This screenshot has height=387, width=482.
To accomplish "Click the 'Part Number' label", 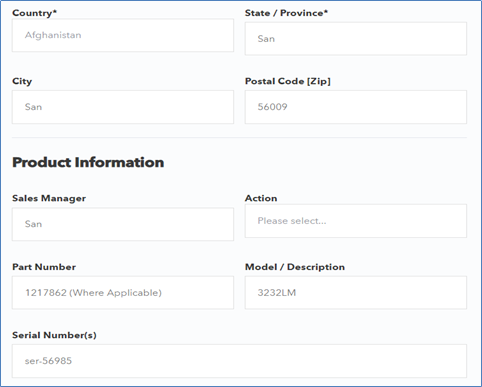I will point(44,267).
